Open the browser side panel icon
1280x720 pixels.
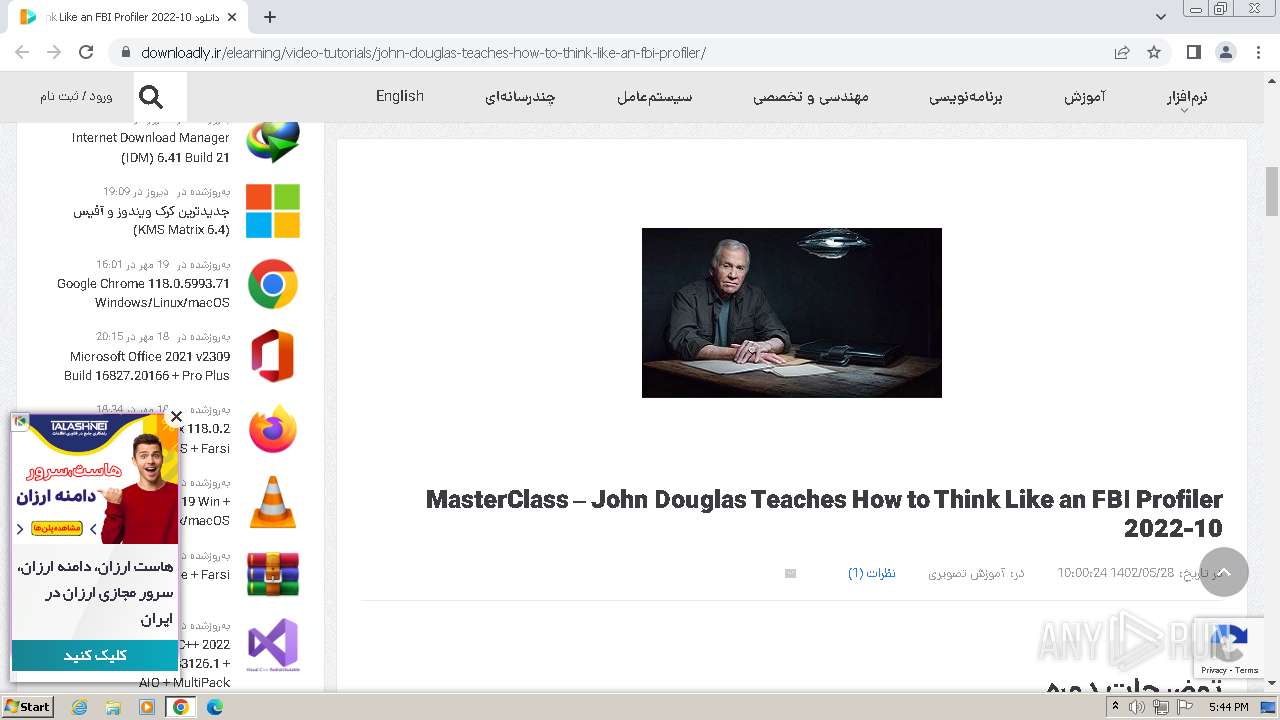tap(1194, 52)
